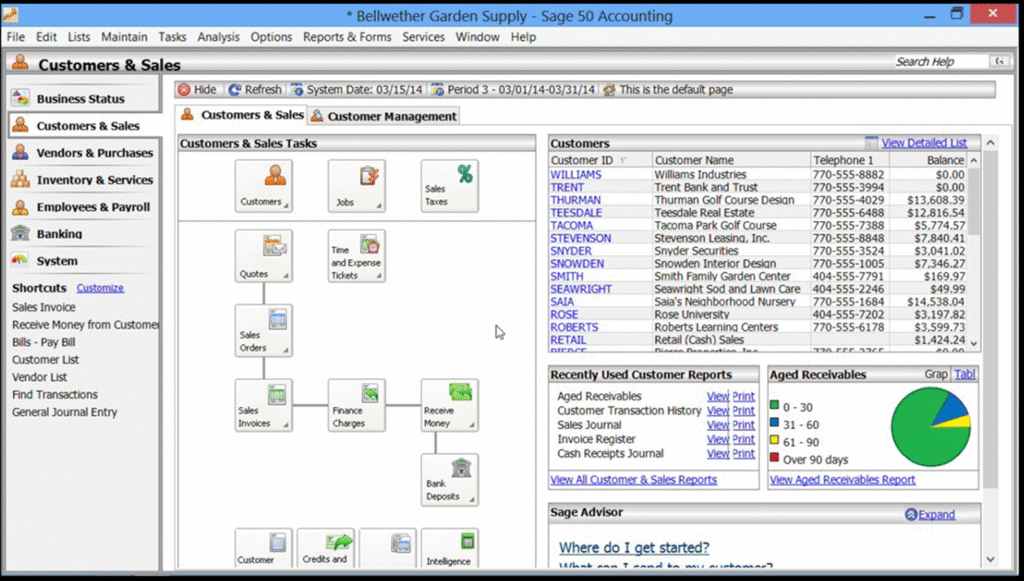Open the Quotes task button
The width and height of the screenshot is (1024, 581).
click(264, 256)
